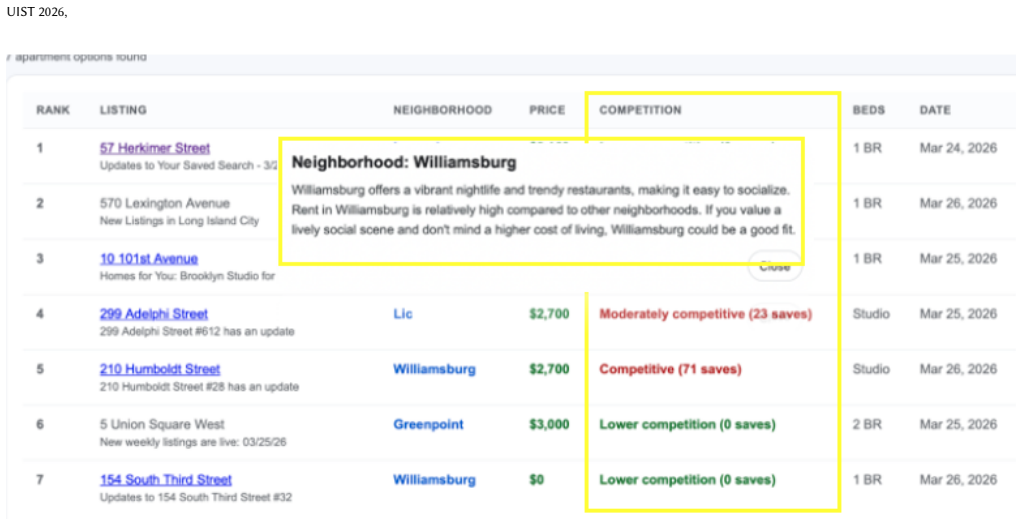Click the $3,000 price cell
The image size is (1022, 519).
(x=549, y=424)
